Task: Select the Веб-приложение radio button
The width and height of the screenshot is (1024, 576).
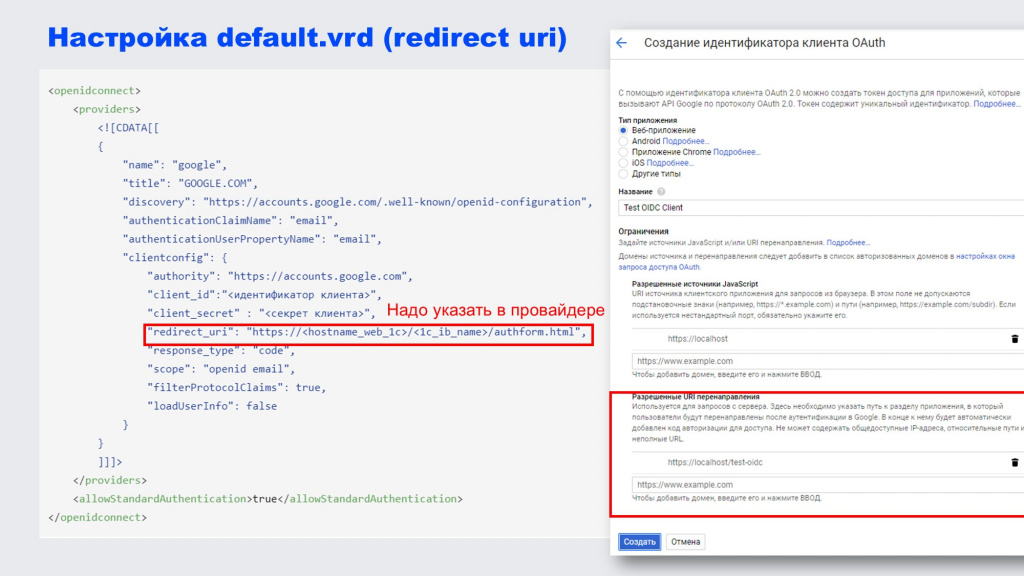Action: (x=624, y=131)
